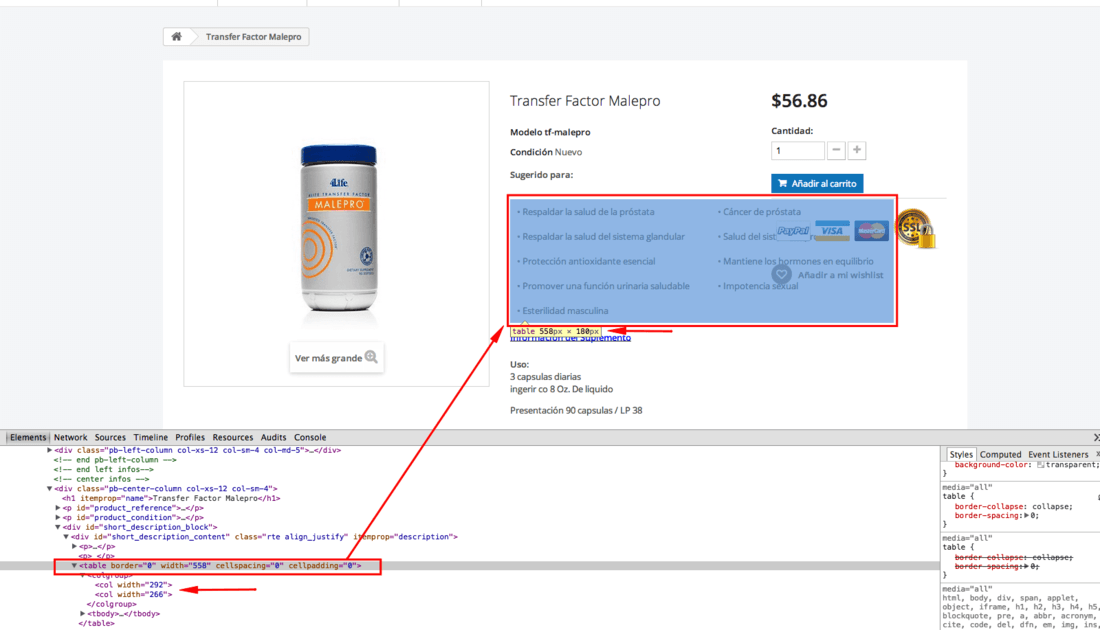Click the wishlist heart icon
The height and width of the screenshot is (630, 1100).
(782, 274)
